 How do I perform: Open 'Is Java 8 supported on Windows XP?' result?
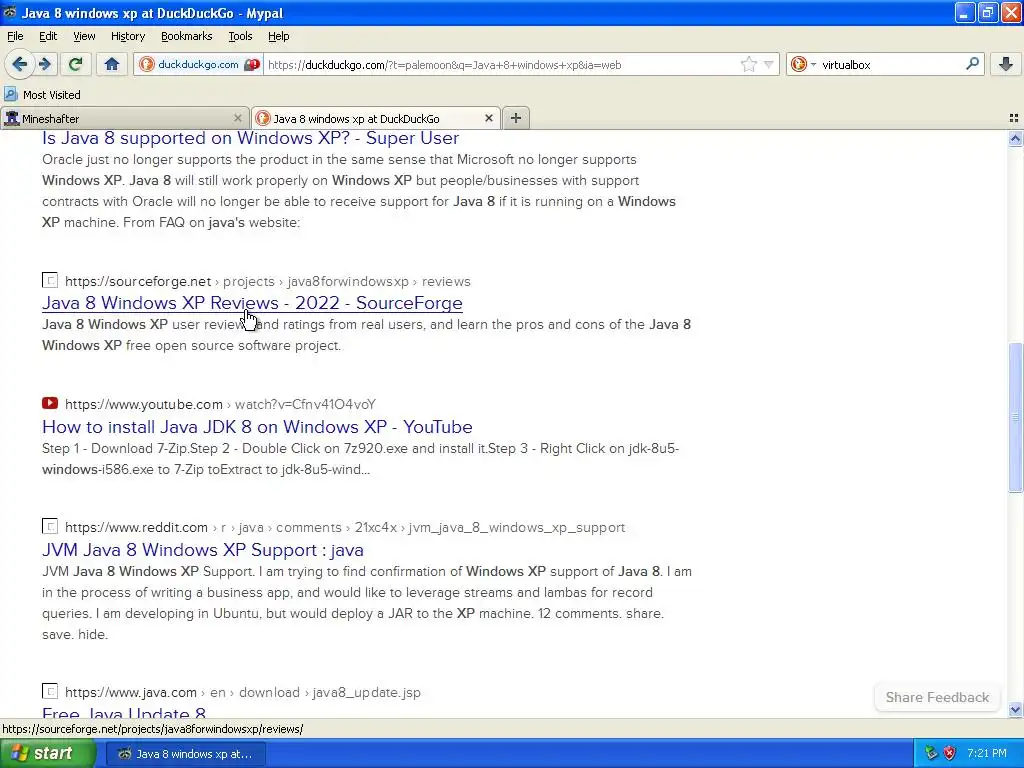click(250, 138)
